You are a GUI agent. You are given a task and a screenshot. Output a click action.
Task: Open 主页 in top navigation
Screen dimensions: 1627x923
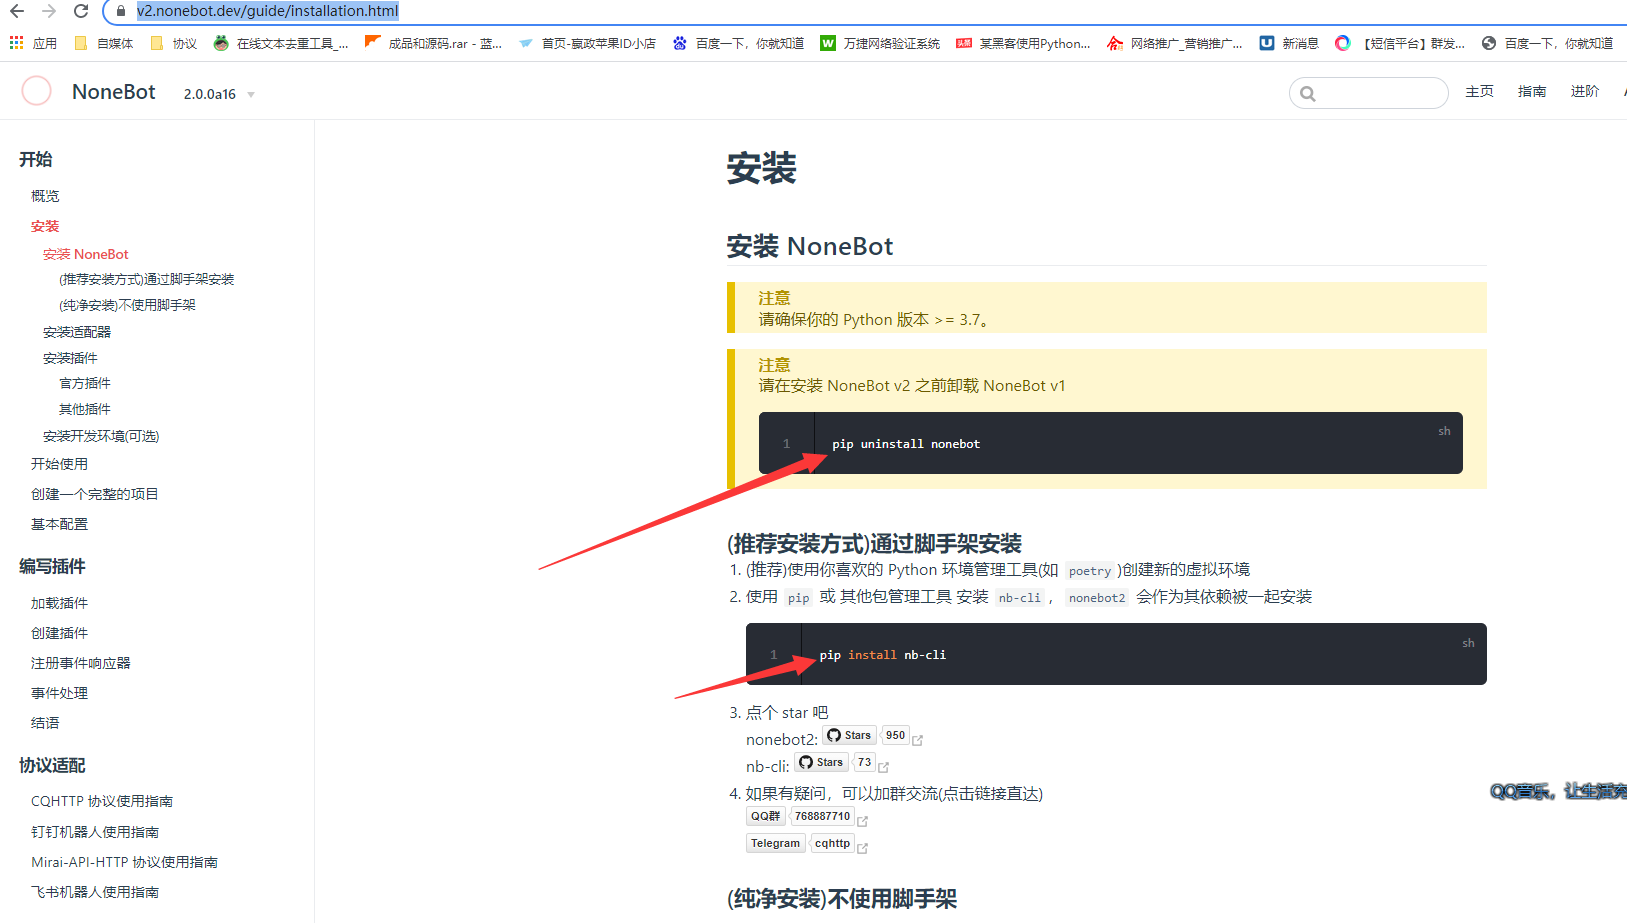(x=1479, y=91)
